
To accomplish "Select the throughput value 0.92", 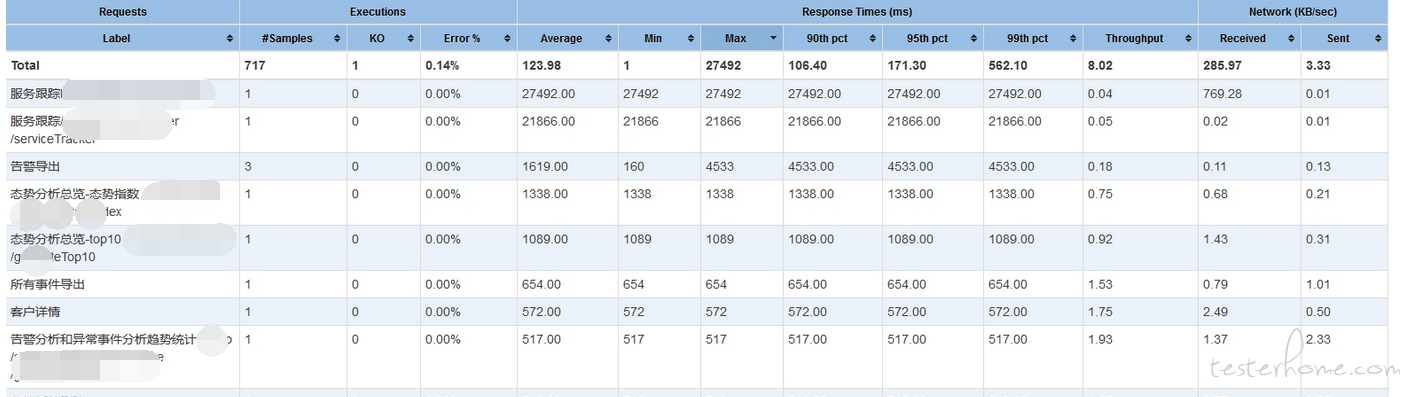I will [x=1099, y=240].
